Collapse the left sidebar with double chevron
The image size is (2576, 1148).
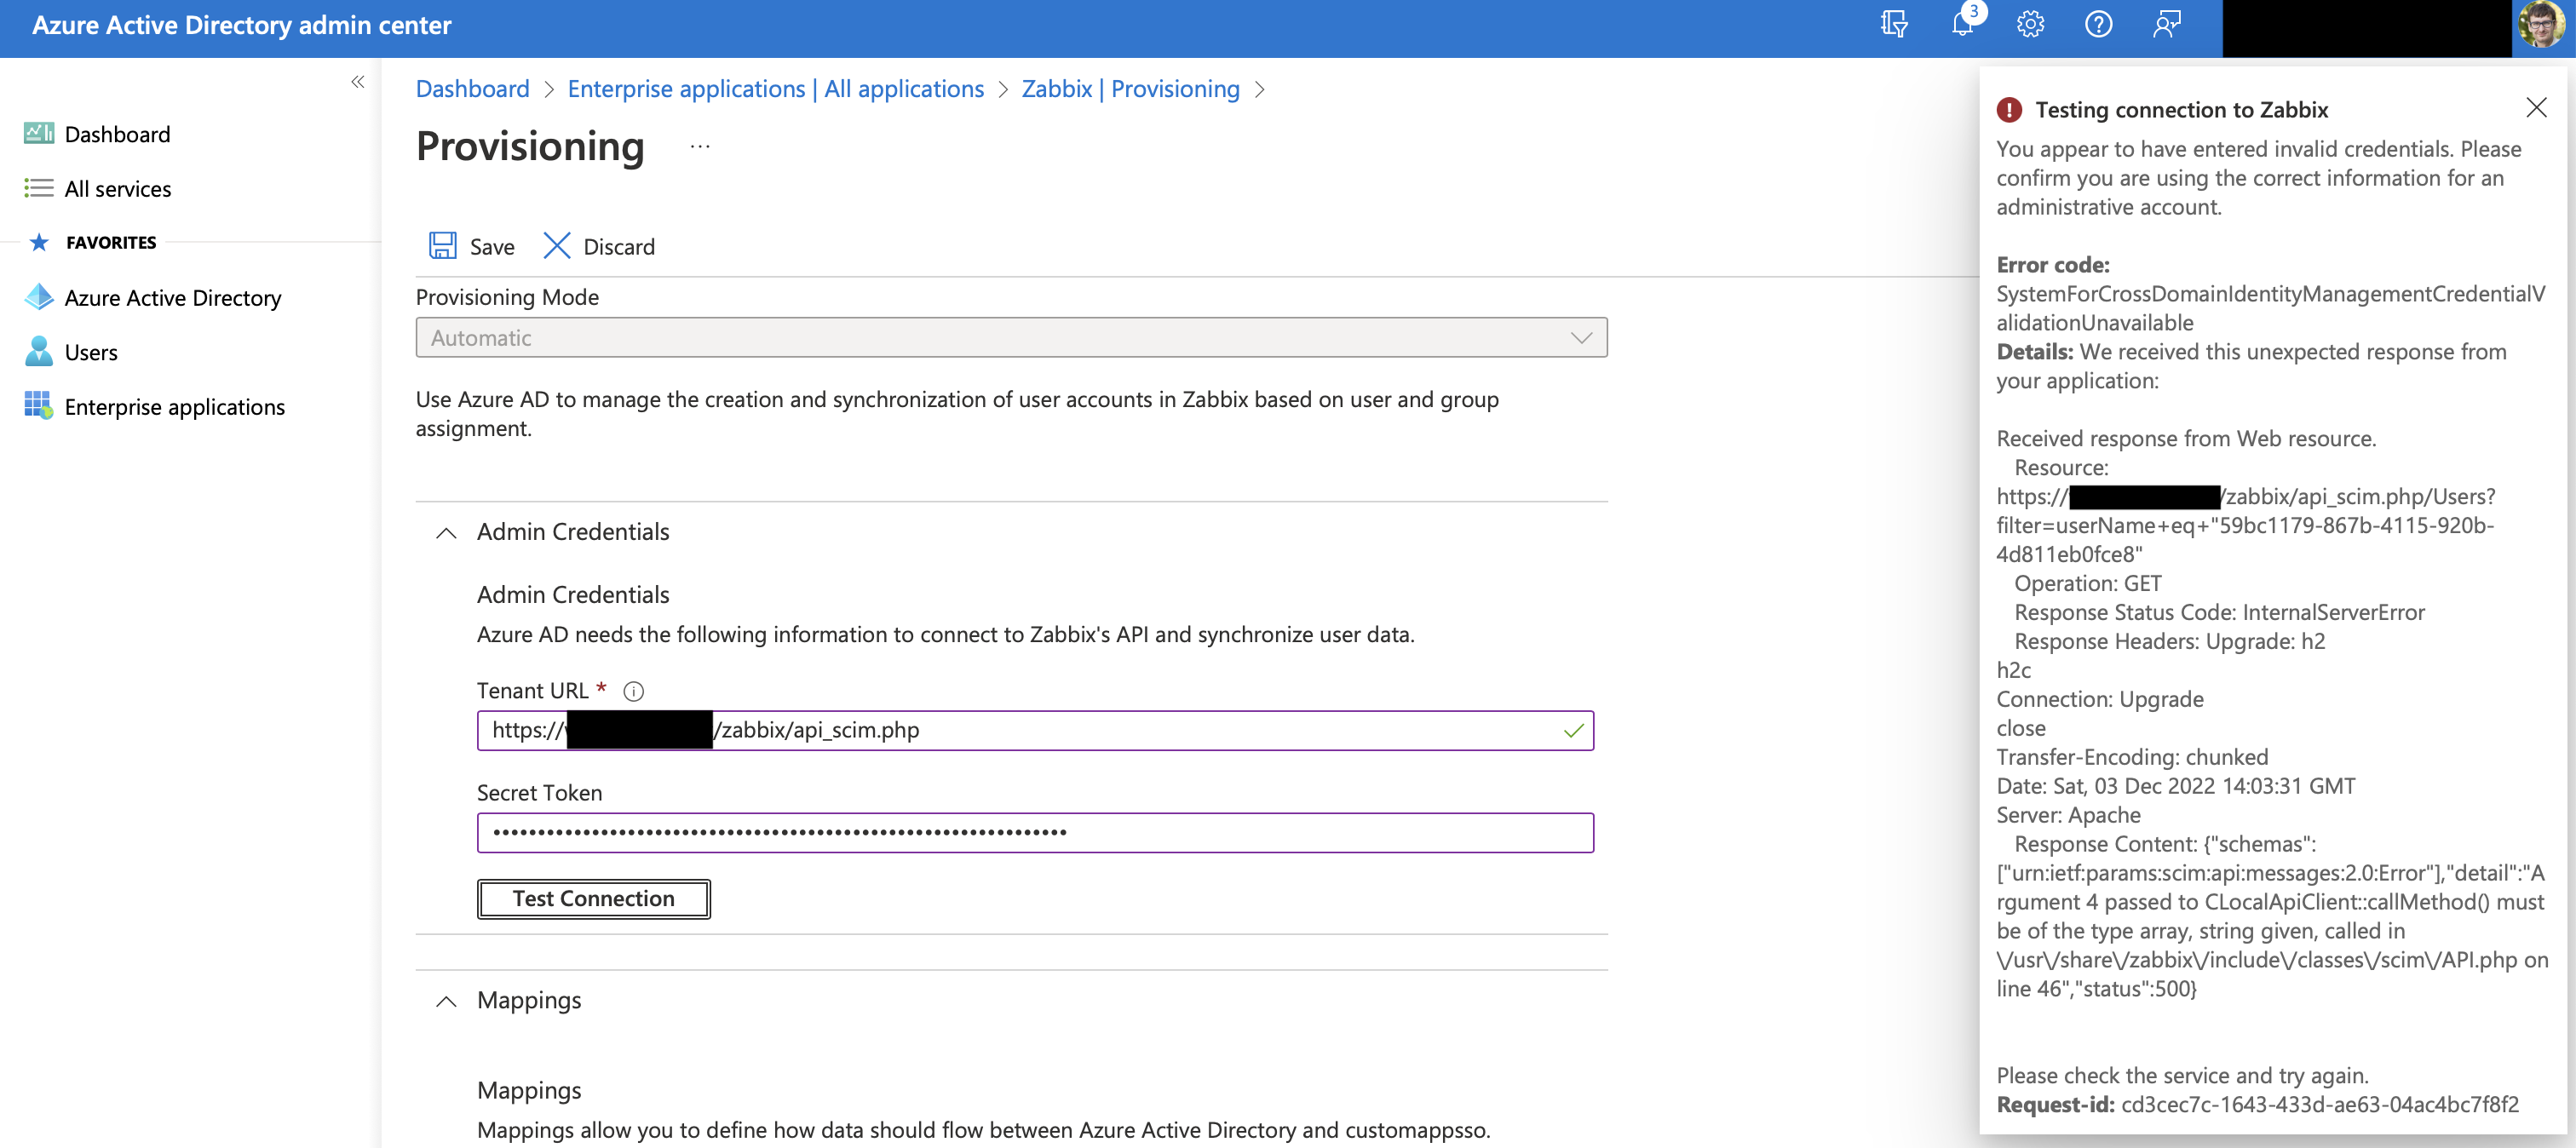point(357,82)
